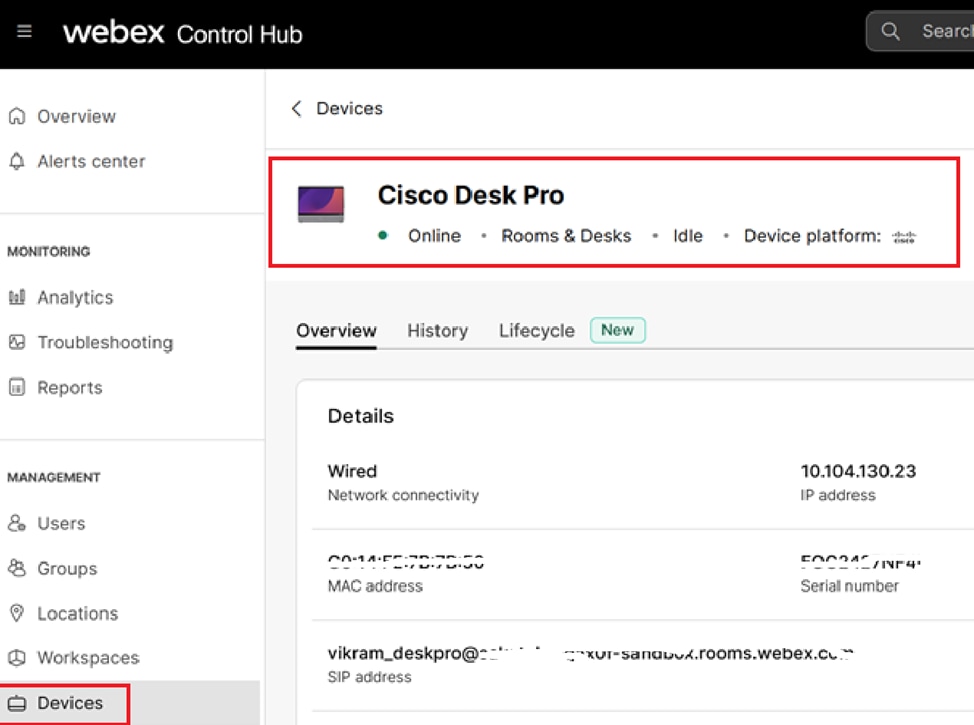The width and height of the screenshot is (974, 725).
Task: Switch to the Overview tab
Action: (336, 331)
